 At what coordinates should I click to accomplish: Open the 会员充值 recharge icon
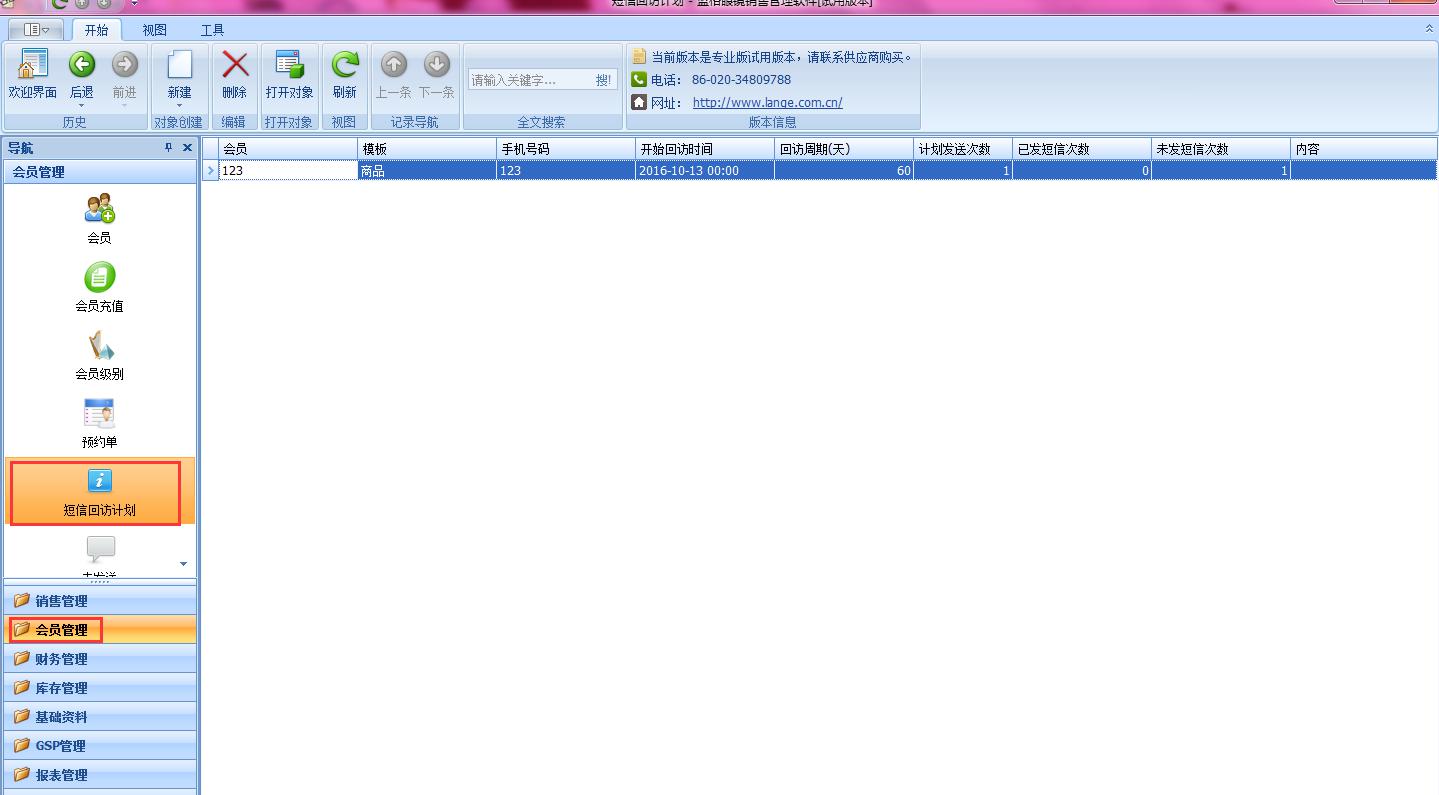(99, 277)
